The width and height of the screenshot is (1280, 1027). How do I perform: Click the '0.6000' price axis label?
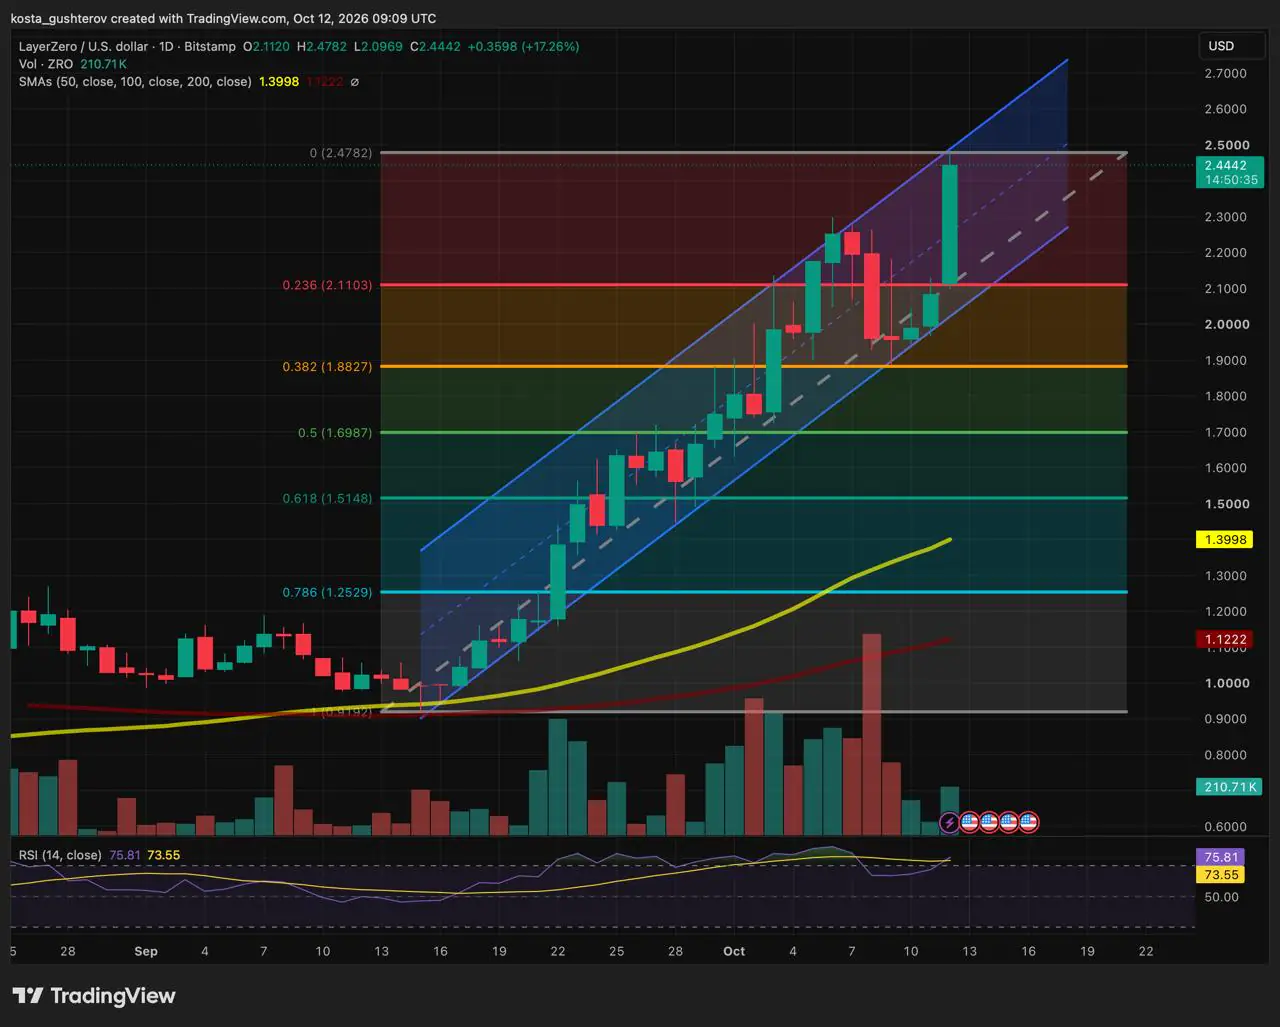(x=1225, y=827)
